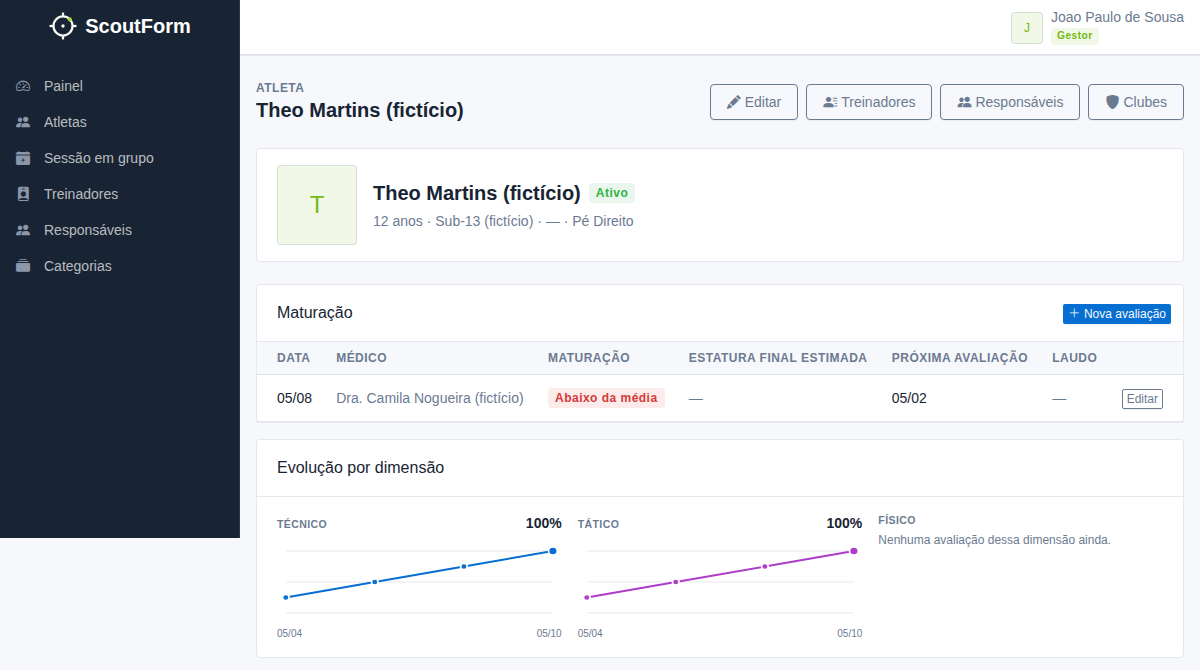
Task: Select Responsáveis in the sidebar menu
Action: [x=120, y=230]
